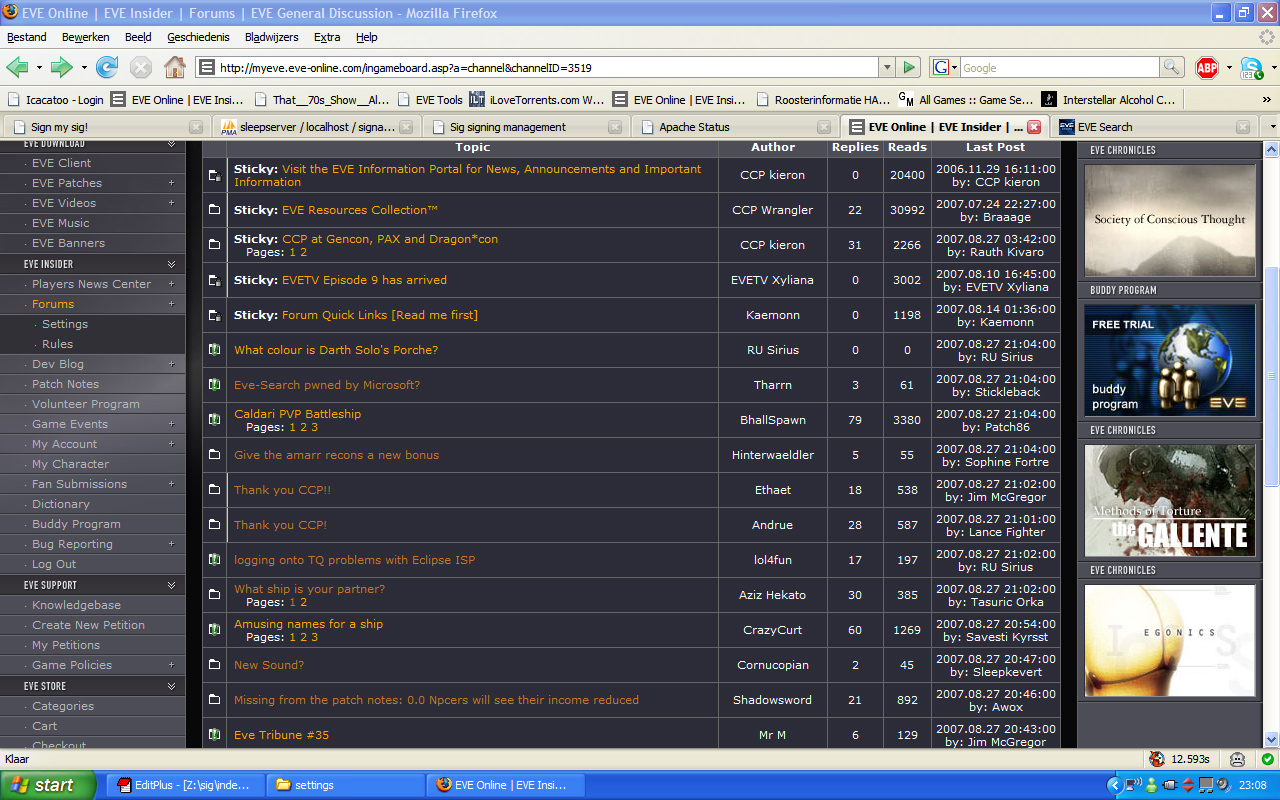Open the Bestand menu
Screen dimensions: 1280x800
click(27, 37)
